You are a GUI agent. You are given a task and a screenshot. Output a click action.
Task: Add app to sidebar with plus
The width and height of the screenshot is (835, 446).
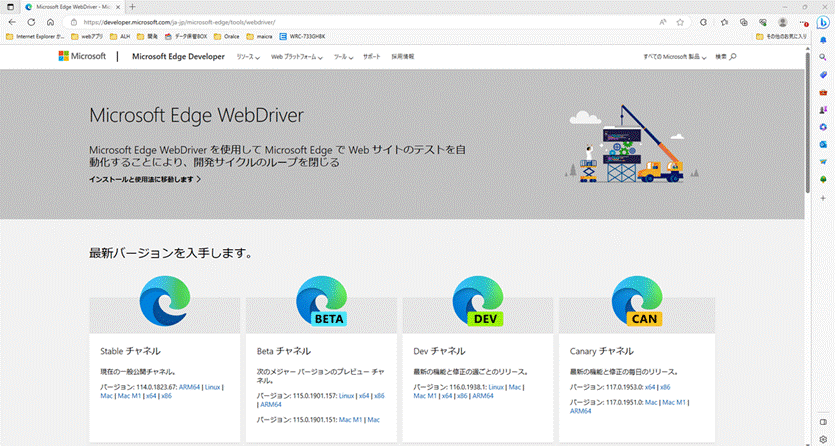(823, 198)
